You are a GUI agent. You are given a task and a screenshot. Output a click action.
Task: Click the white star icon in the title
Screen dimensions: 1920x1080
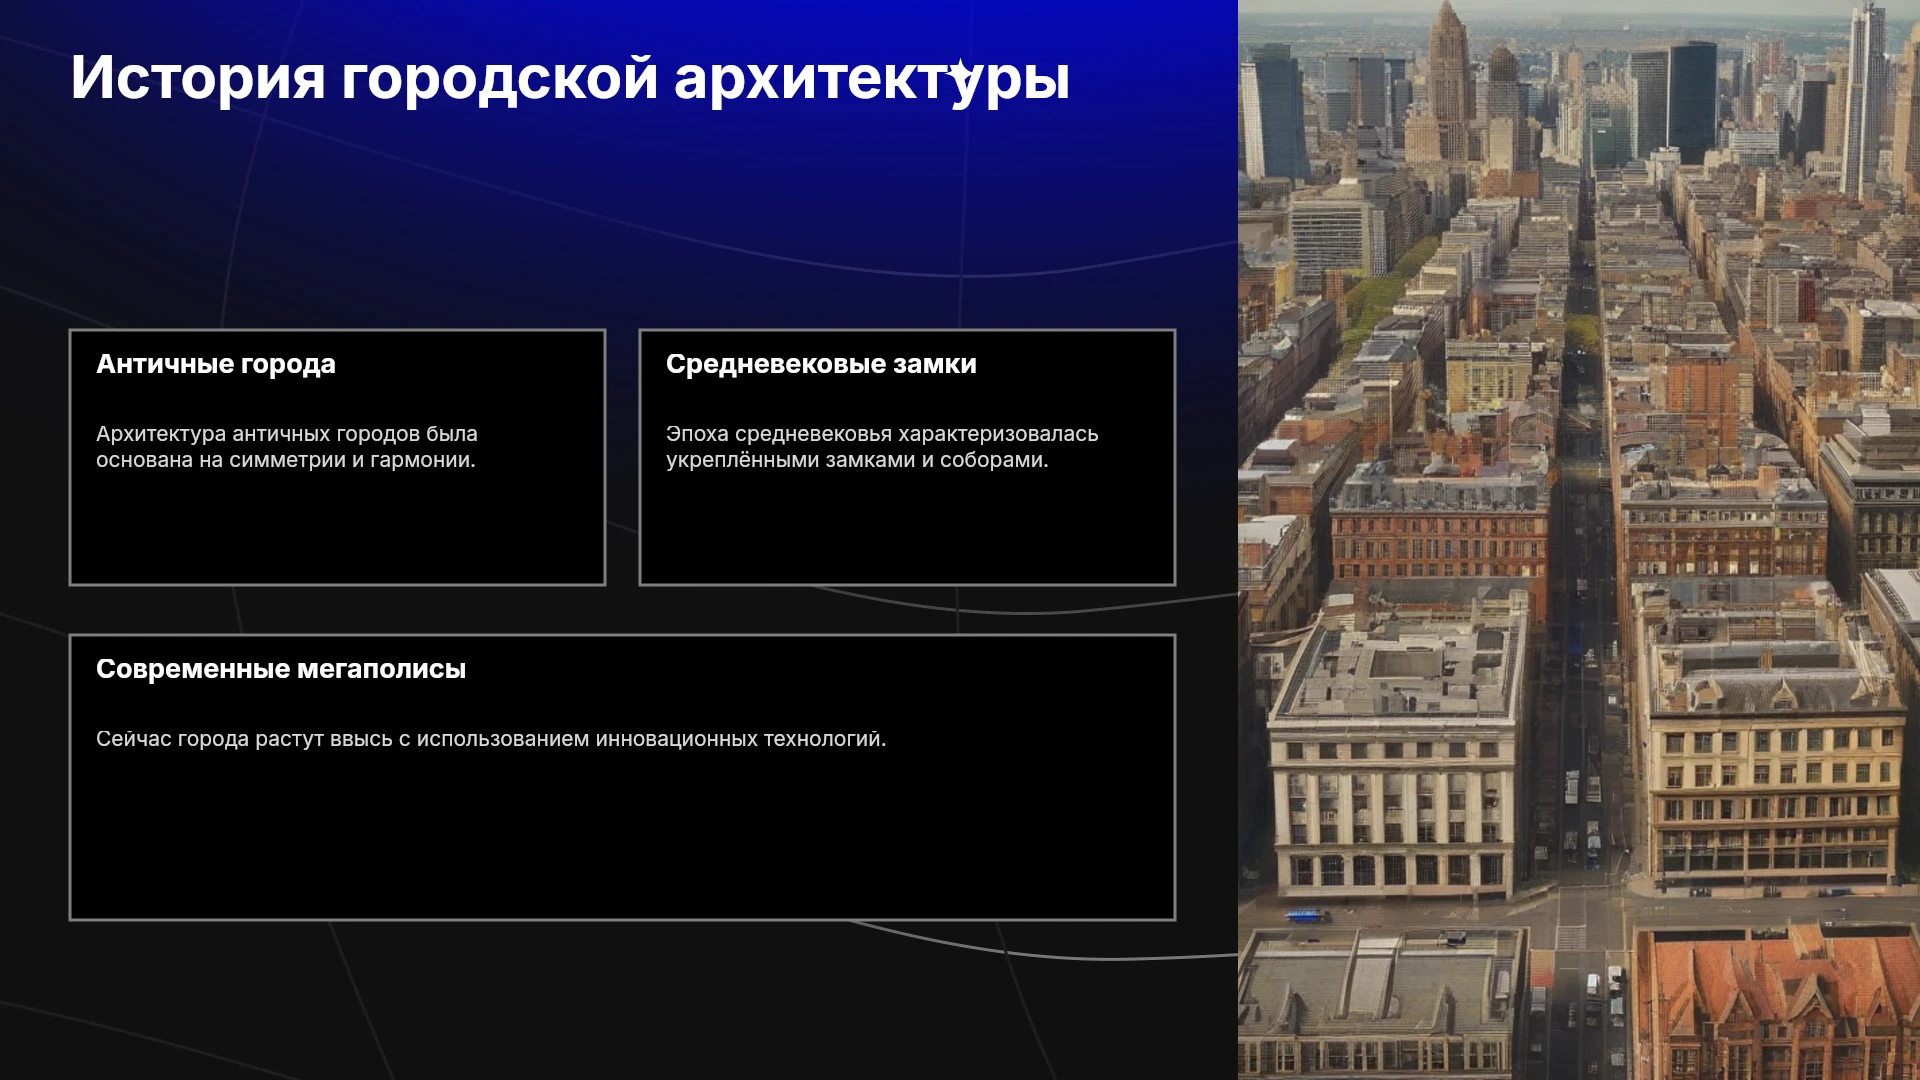[x=960, y=71]
